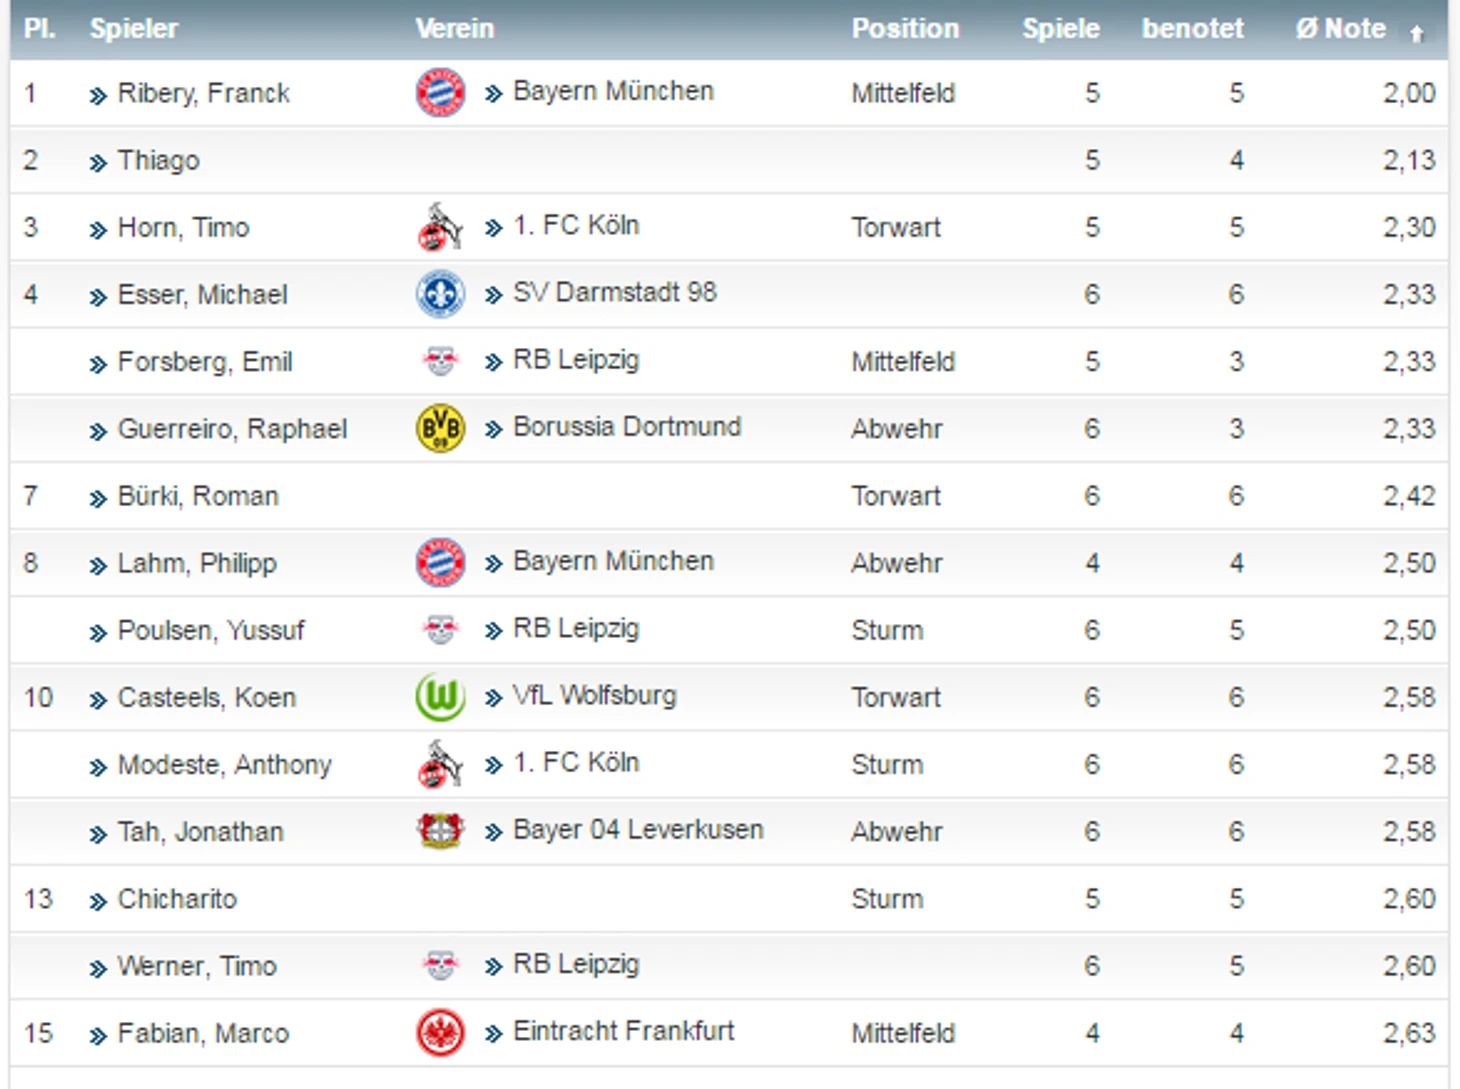This screenshot has height=1089, width=1460.
Task: Click the Borussia Dortmund BVB logo
Action: 440,428
